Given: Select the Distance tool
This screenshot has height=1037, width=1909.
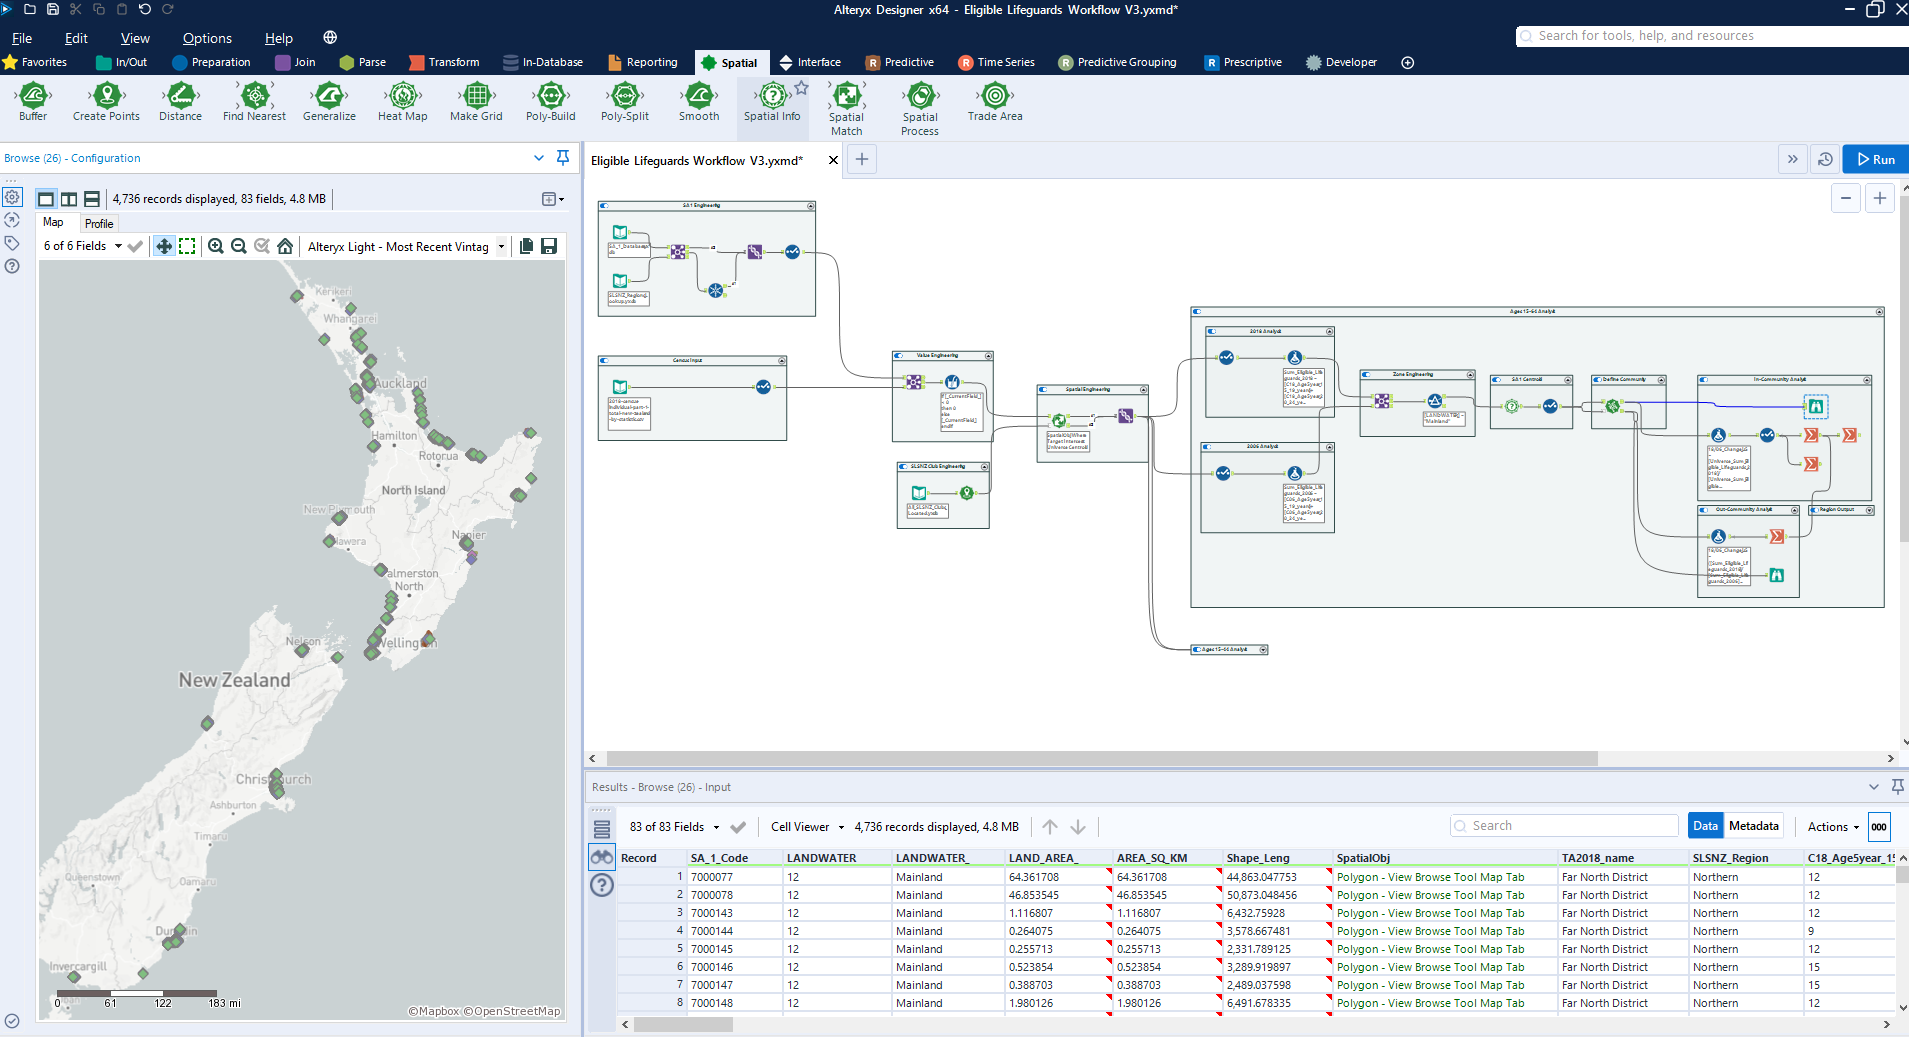Looking at the screenshot, I should pos(180,102).
